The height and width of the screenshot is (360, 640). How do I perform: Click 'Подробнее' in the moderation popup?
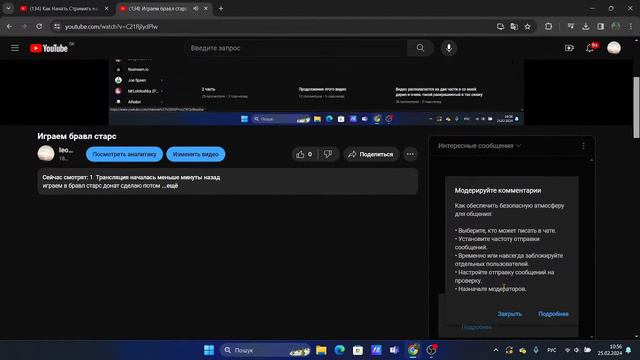coord(553,314)
